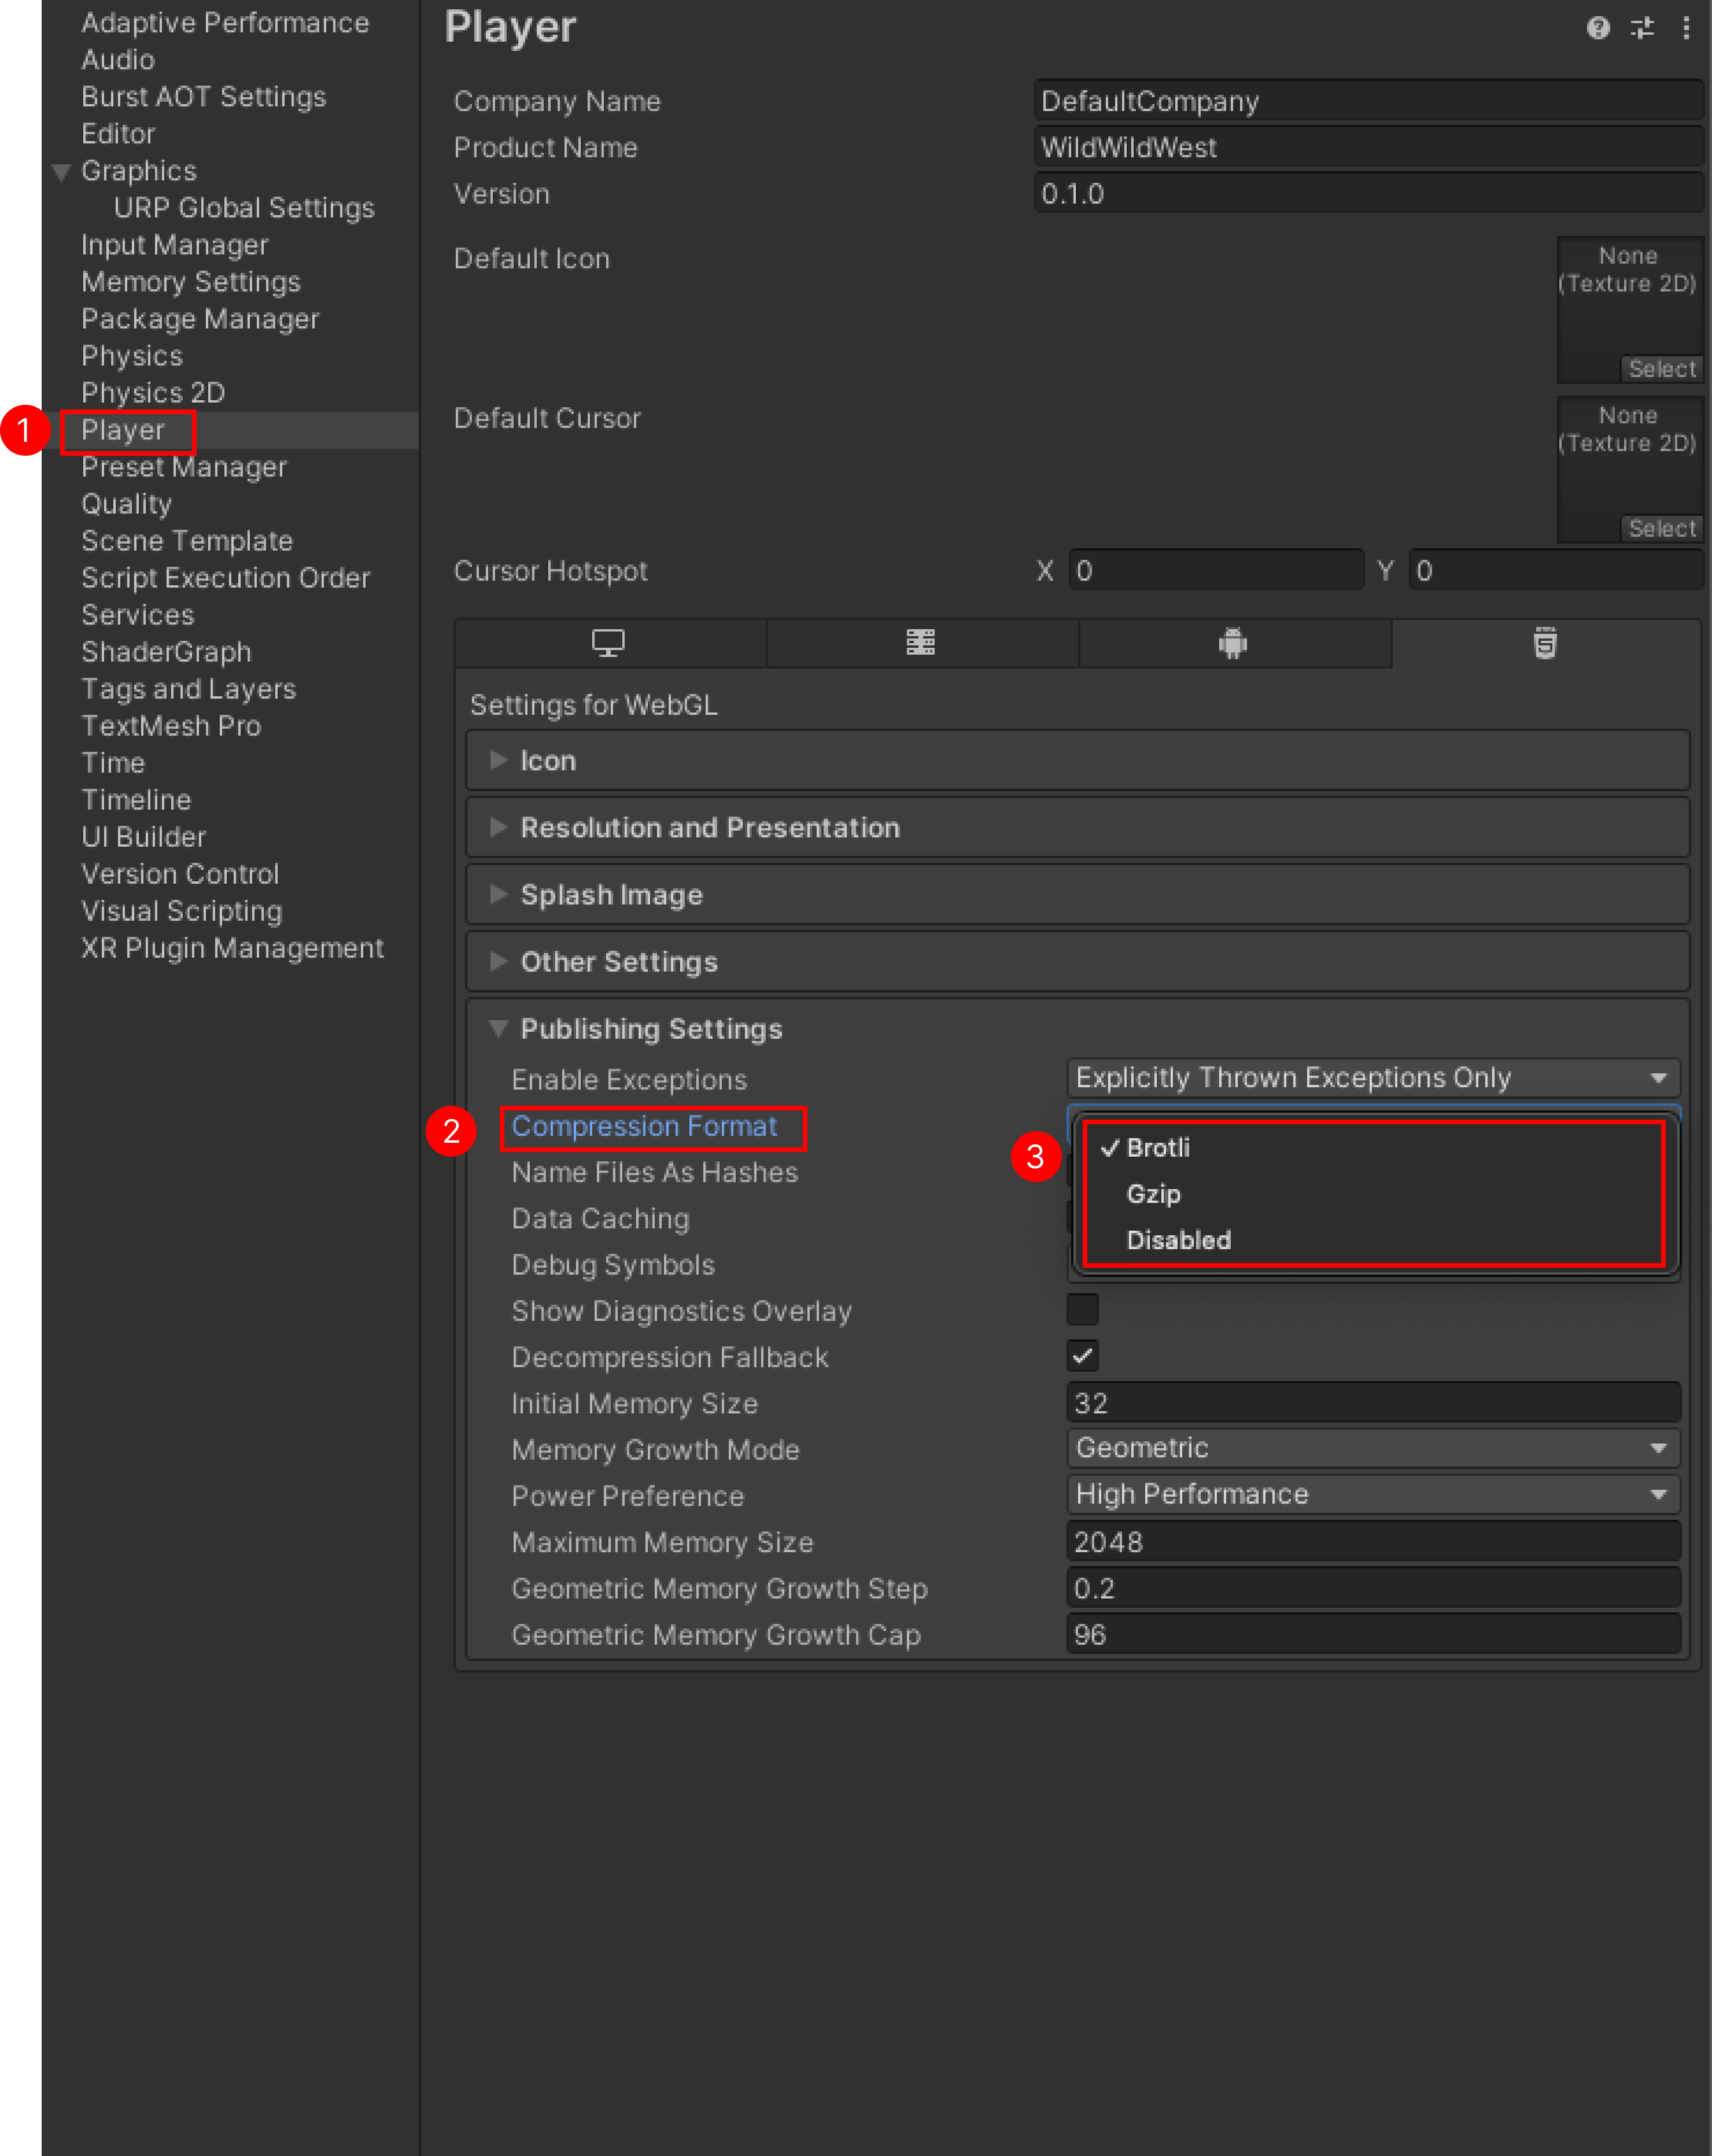Click Geometric Memory Growth Step field

(x=1373, y=1588)
